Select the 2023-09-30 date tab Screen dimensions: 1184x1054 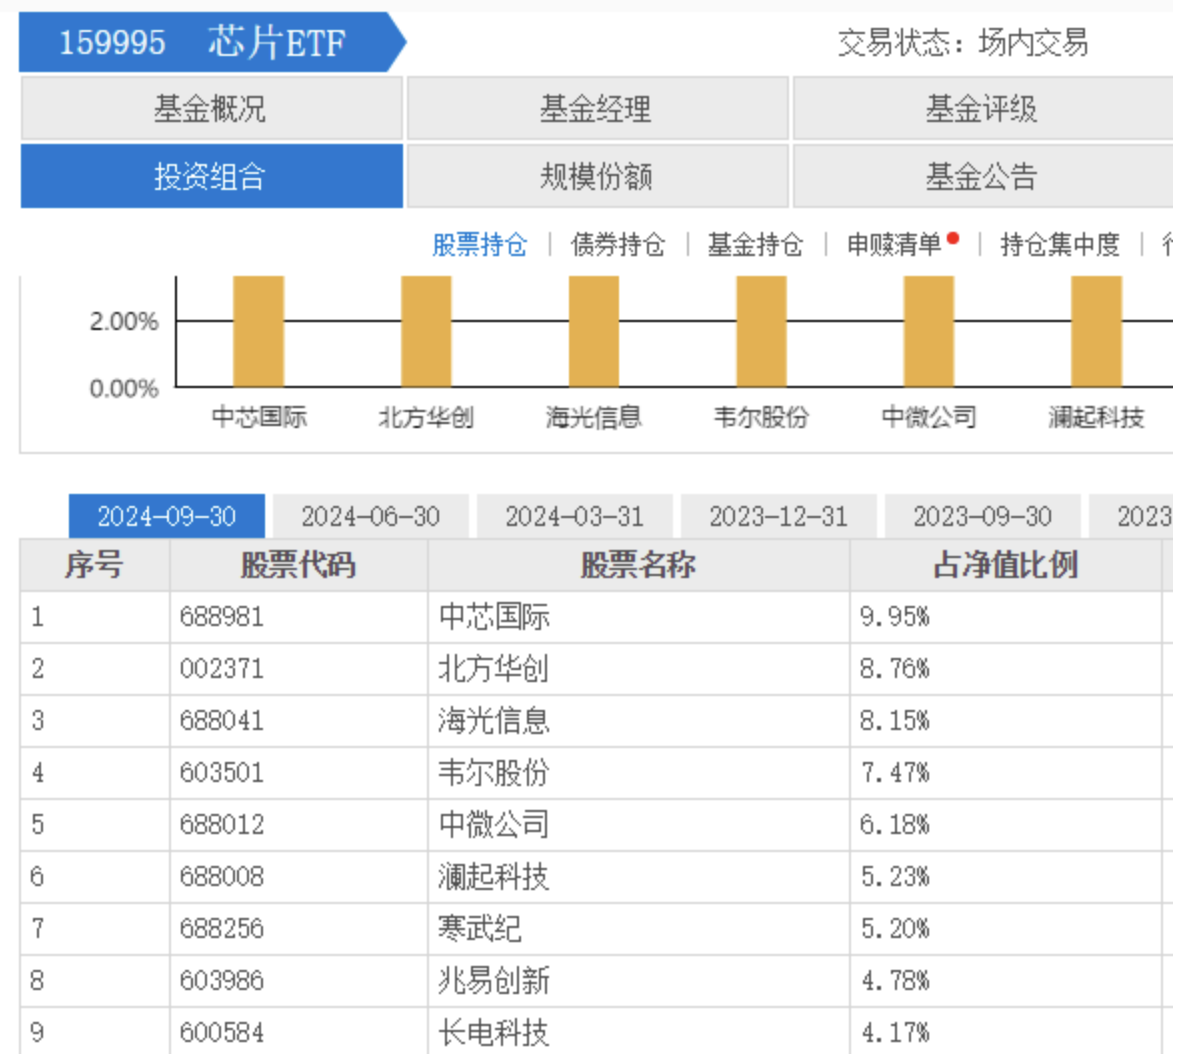click(982, 516)
